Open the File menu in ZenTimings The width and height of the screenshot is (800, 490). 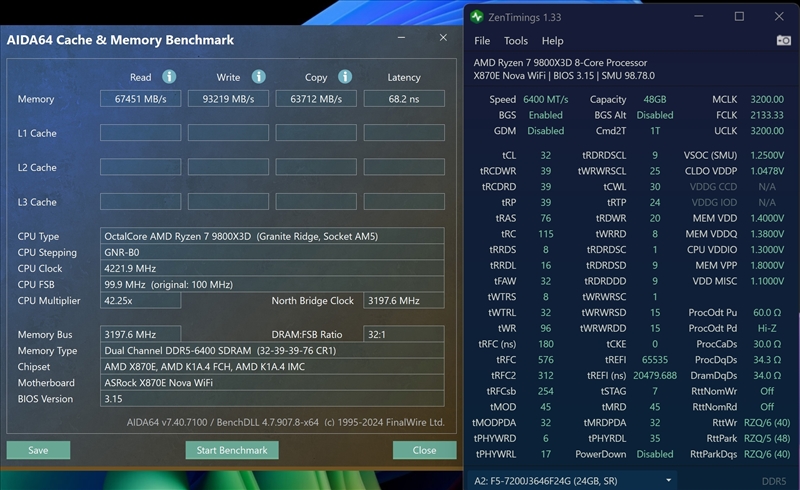point(482,41)
